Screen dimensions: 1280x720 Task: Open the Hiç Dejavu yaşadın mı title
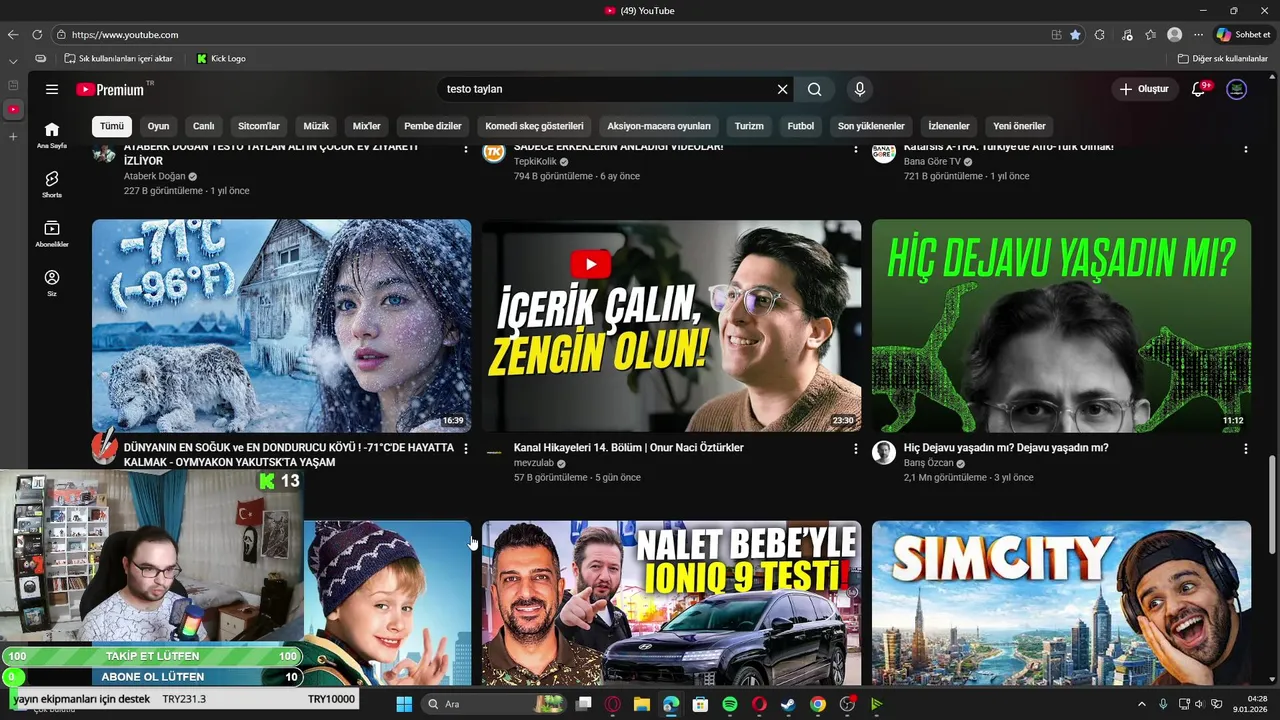[x=1006, y=448]
